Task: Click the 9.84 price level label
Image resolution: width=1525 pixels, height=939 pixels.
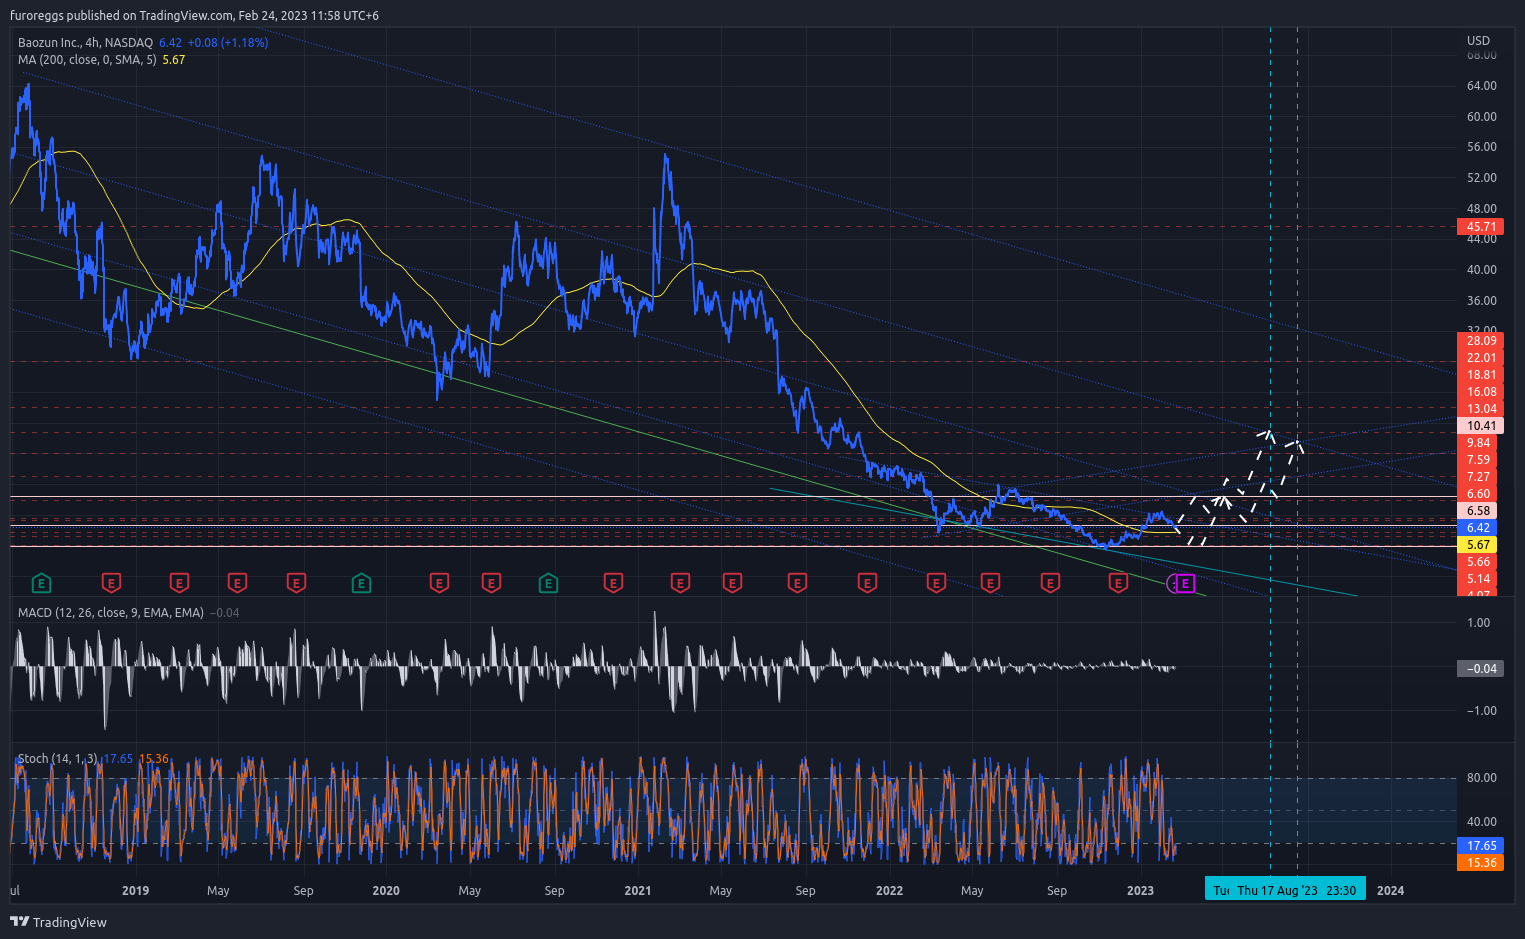Action: pyautogui.click(x=1480, y=443)
